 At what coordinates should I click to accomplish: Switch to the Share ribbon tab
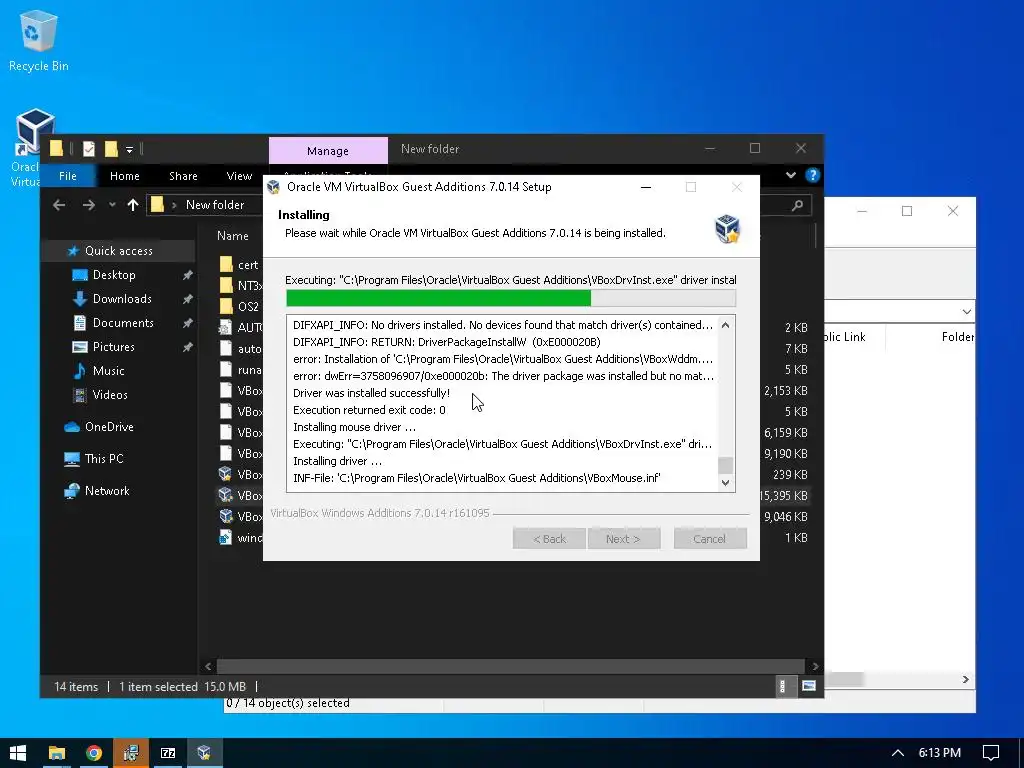[183, 176]
